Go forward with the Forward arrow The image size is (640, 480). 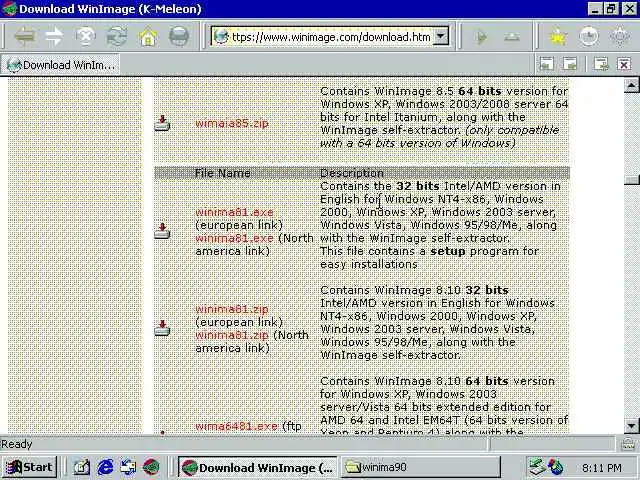pos(54,37)
